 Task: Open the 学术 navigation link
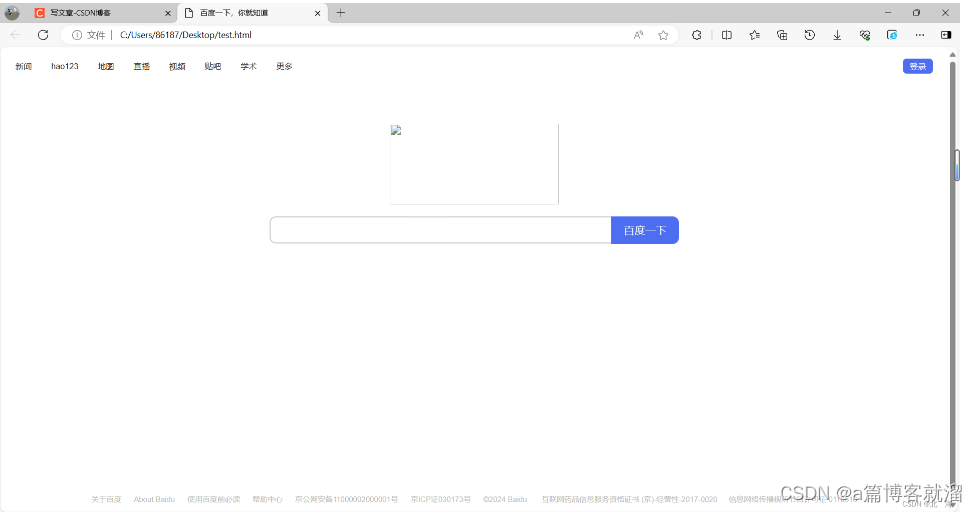(x=249, y=66)
